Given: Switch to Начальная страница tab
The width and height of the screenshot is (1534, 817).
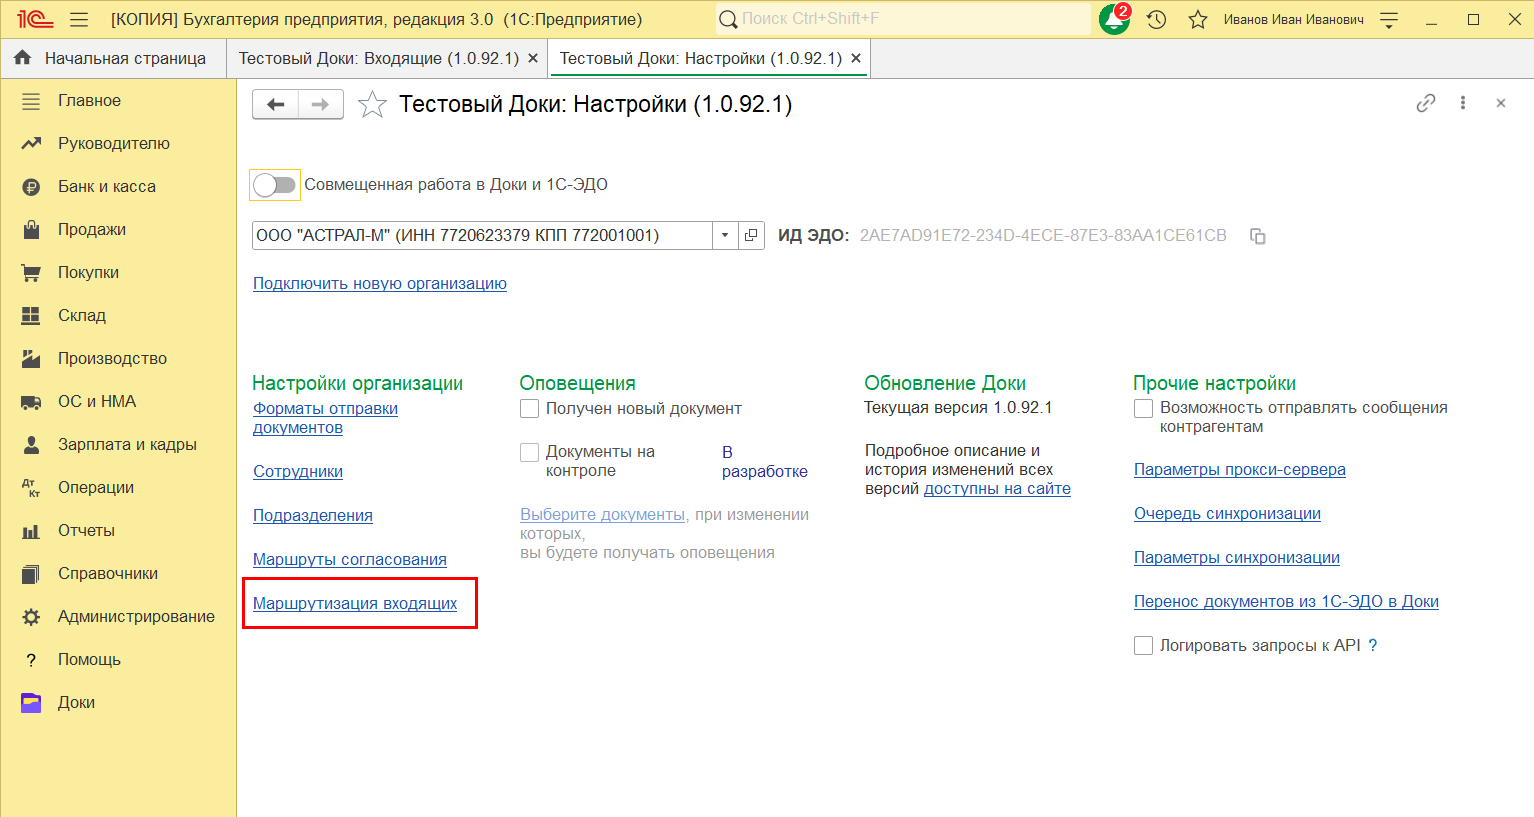Looking at the screenshot, I should tap(113, 58).
